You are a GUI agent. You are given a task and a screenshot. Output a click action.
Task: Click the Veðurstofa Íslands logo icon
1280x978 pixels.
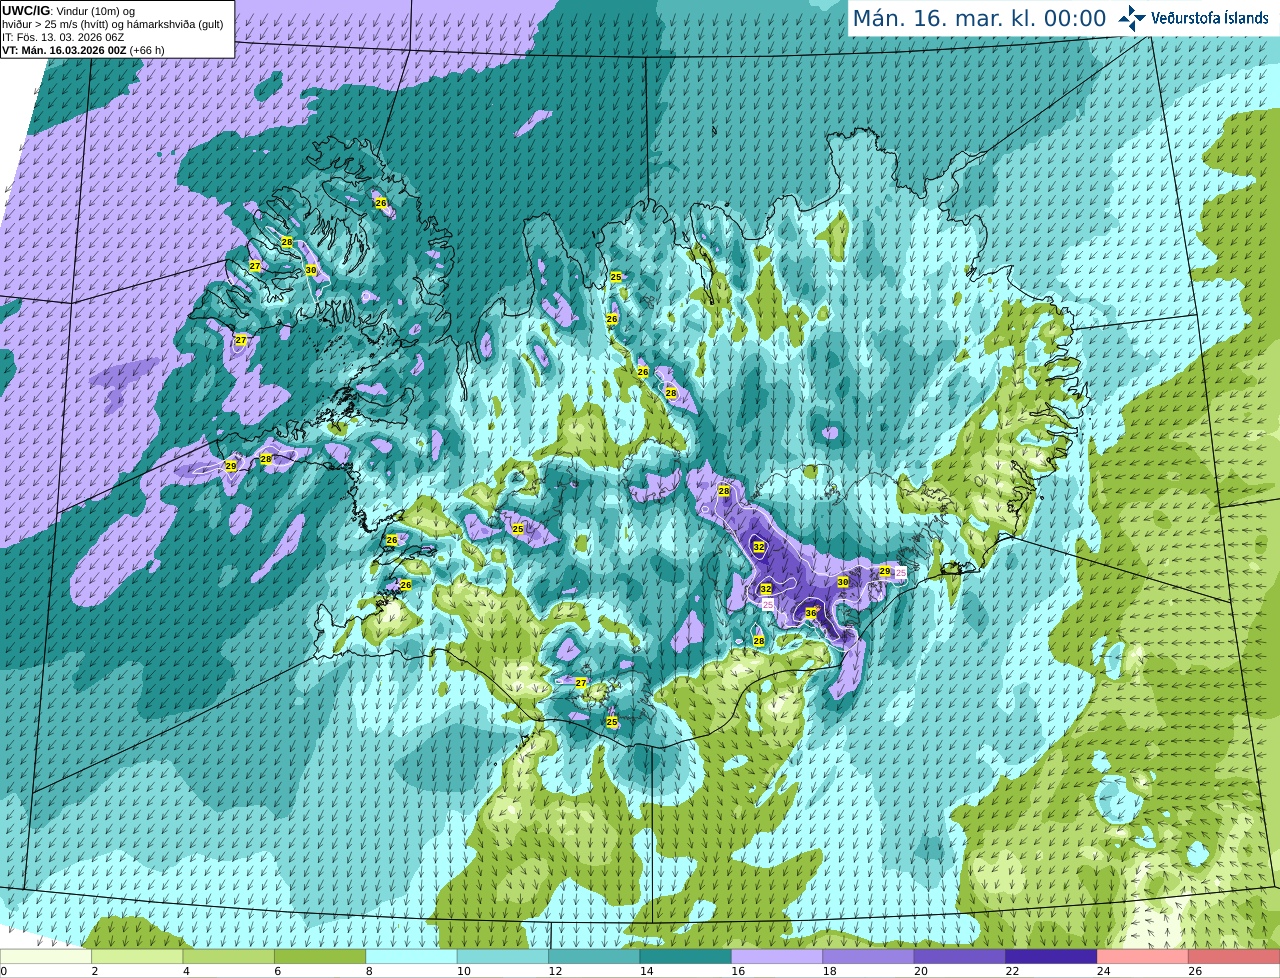coord(1132,17)
